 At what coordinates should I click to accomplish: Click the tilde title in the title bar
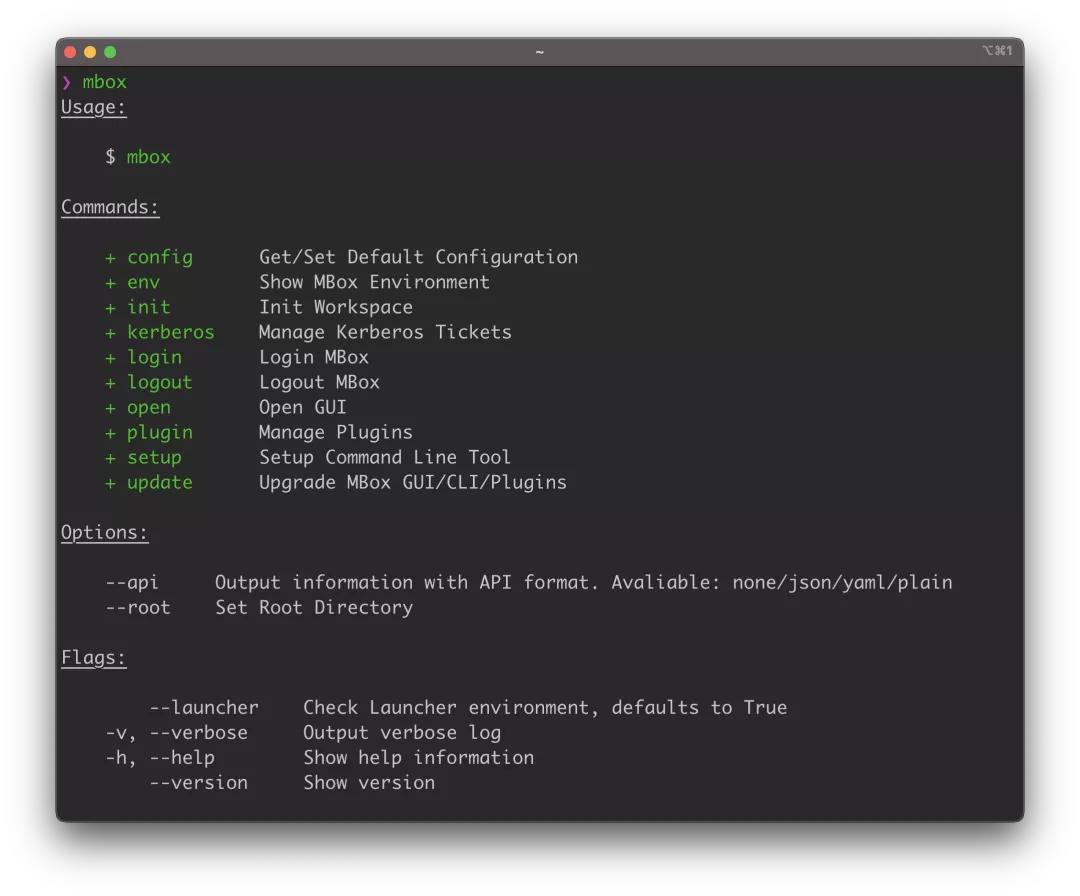coord(539,52)
